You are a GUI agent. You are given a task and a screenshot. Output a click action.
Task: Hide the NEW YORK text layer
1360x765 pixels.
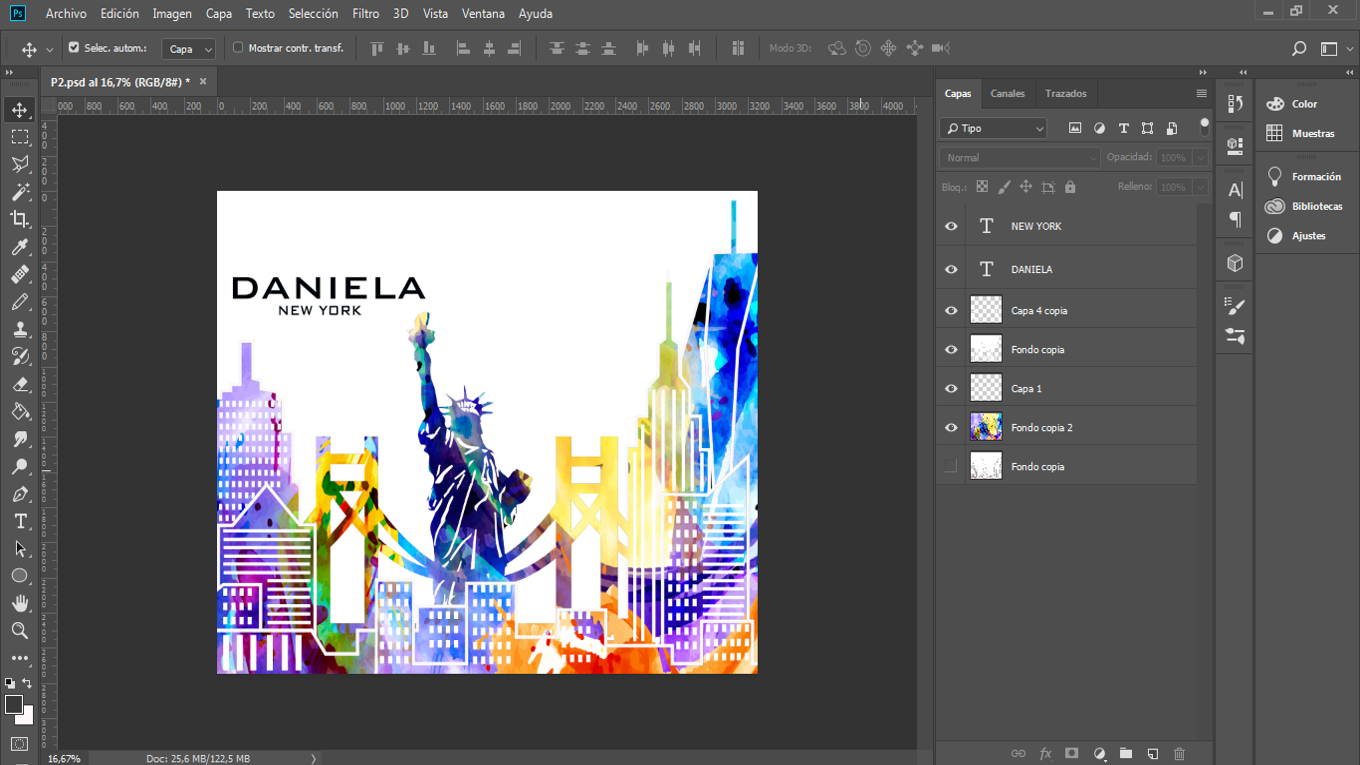pyautogui.click(x=951, y=226)
